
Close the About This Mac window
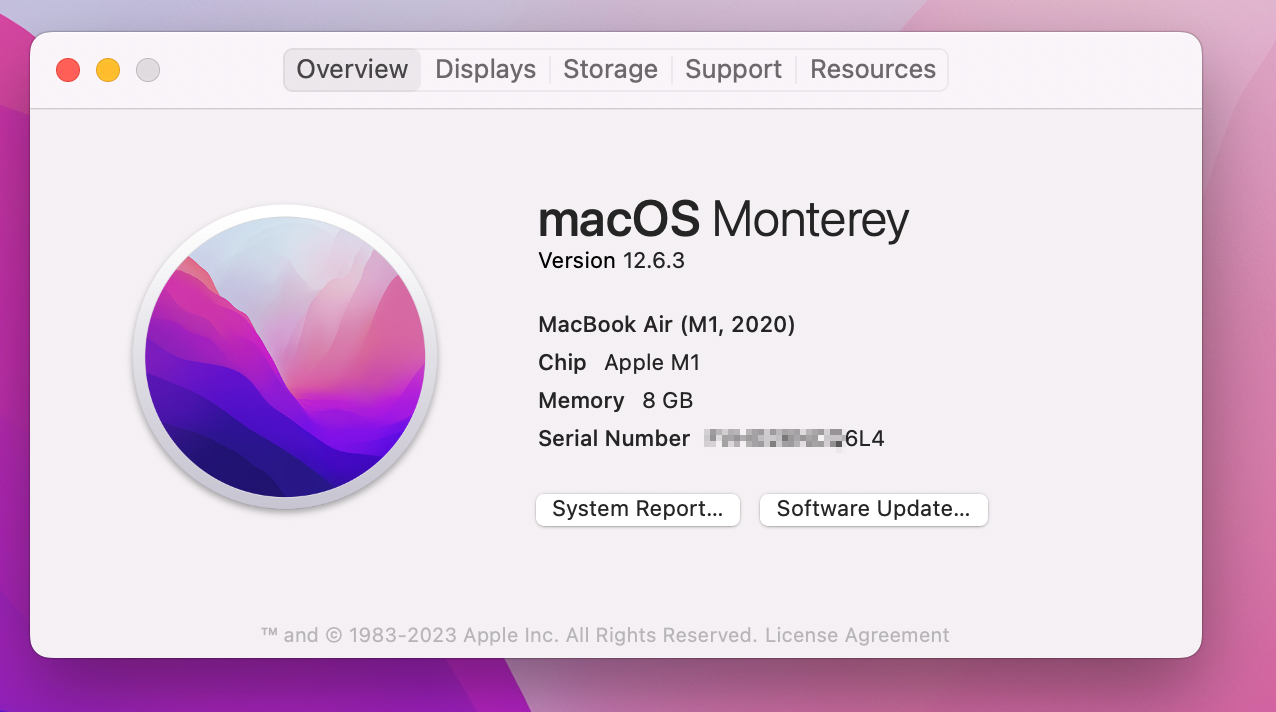[x=68, y=70]
